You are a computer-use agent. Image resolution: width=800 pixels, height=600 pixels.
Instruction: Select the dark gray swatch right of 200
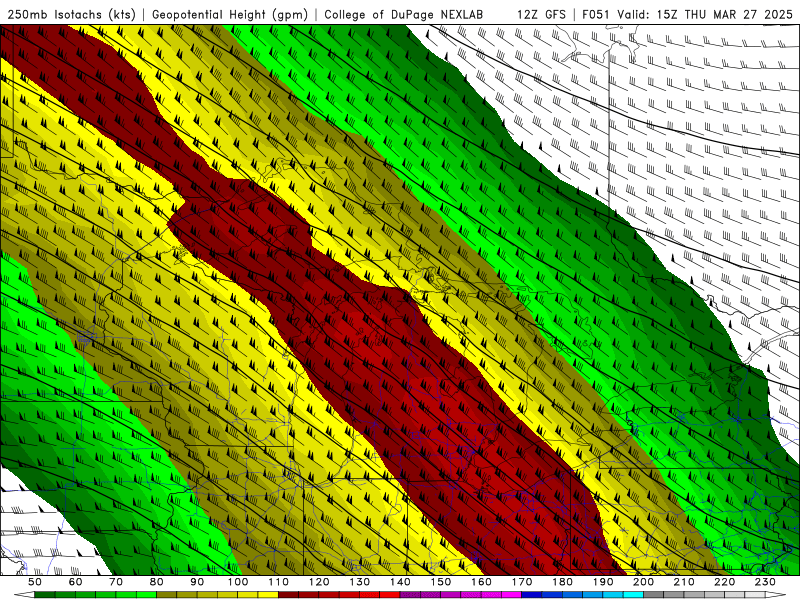654,595
